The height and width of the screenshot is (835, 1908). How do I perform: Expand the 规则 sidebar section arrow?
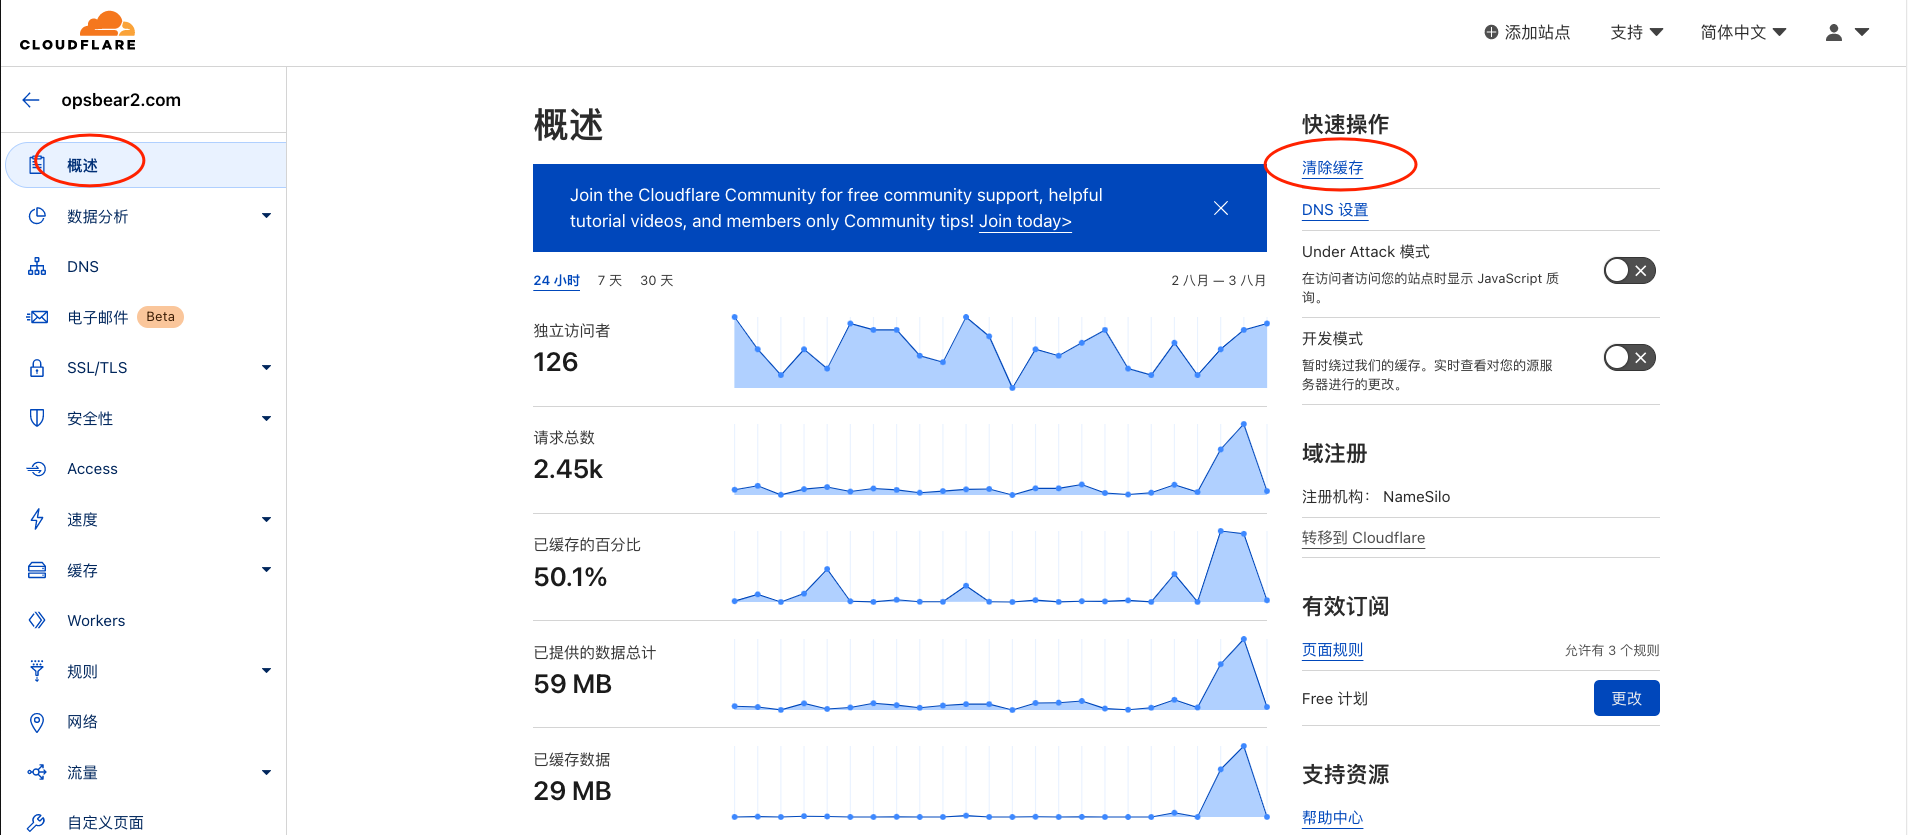(266, 671)
